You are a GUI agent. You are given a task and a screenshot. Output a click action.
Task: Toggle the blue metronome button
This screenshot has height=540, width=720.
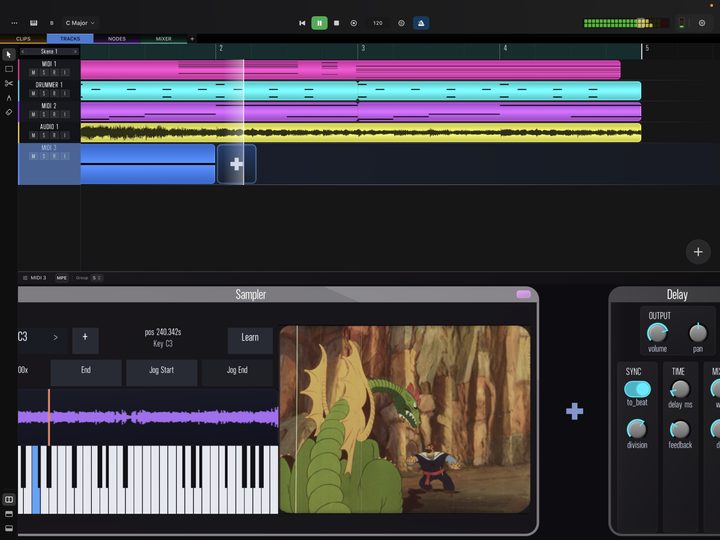coord(421,23)
